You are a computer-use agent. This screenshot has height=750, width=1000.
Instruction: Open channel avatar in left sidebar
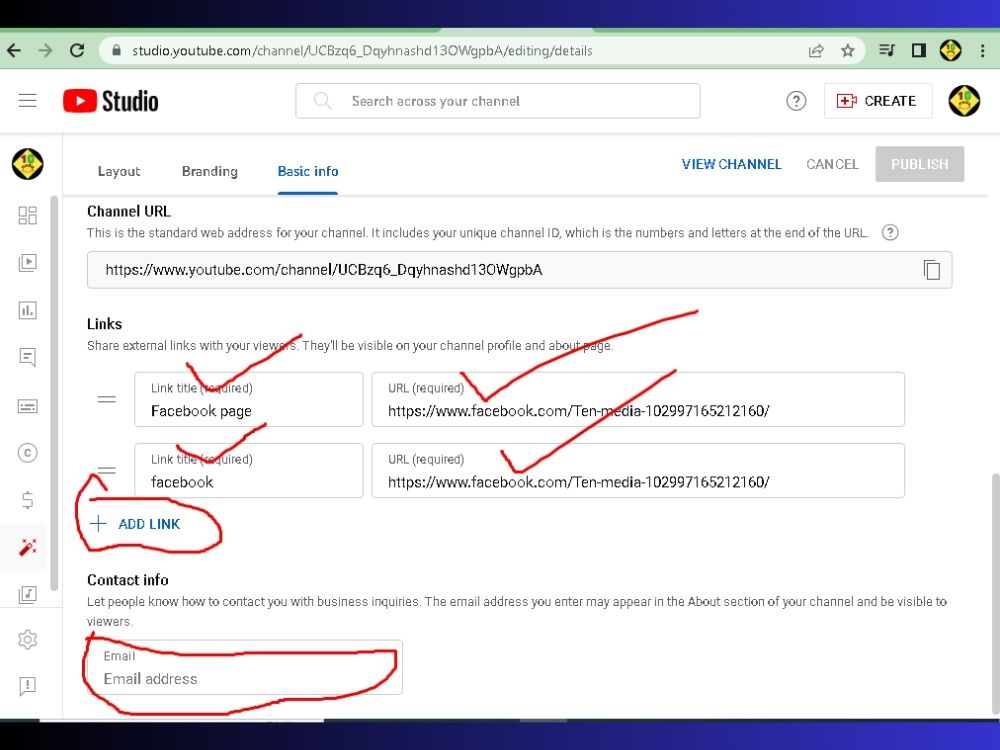tap(27, 164)
